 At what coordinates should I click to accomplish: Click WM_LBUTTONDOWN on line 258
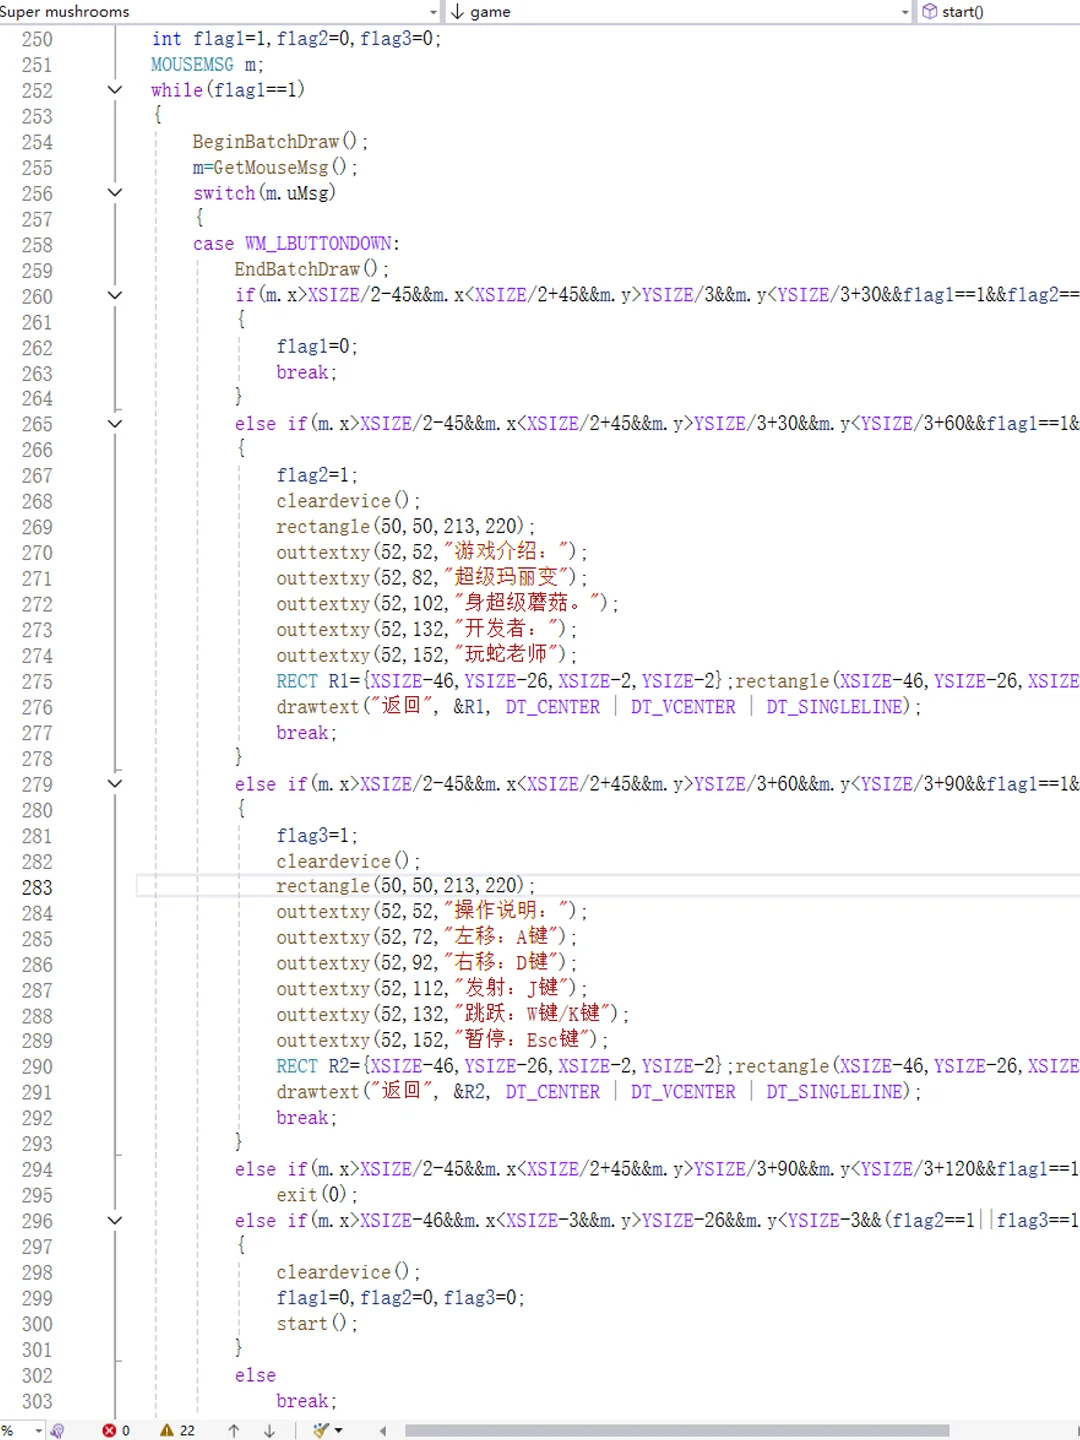coord(319,244)
